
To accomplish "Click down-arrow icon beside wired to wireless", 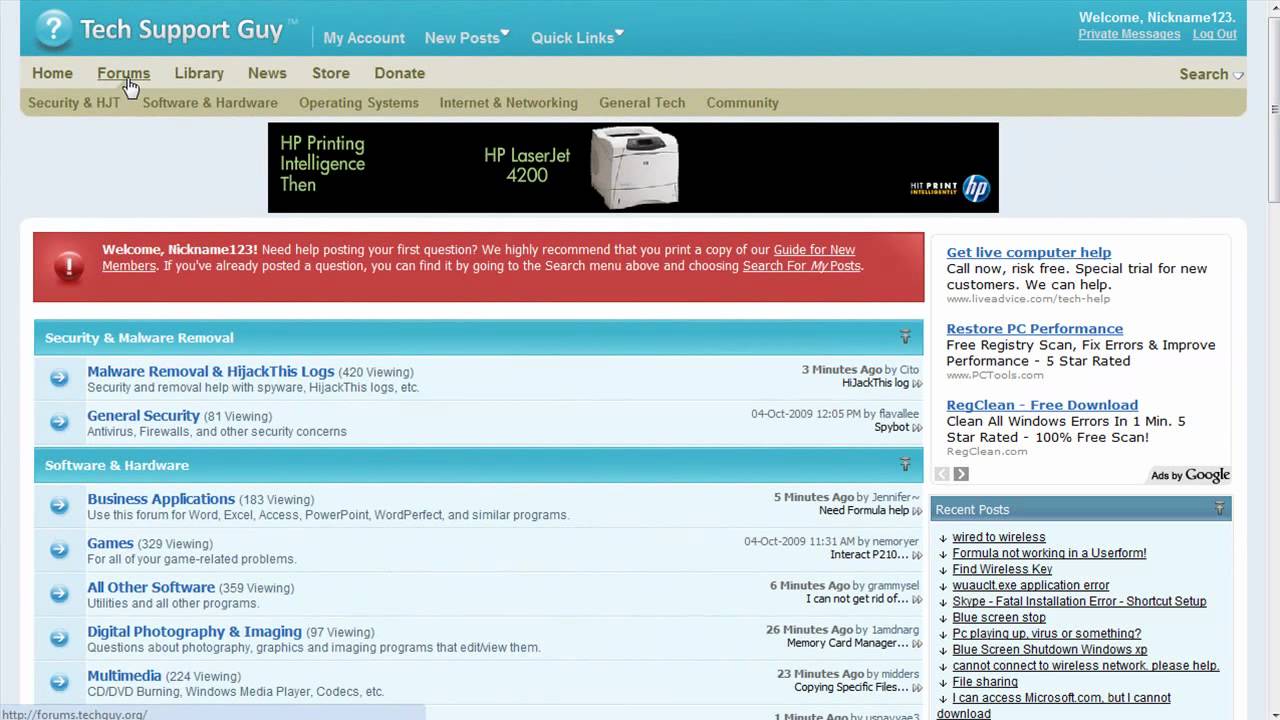I will coord(942,538).
